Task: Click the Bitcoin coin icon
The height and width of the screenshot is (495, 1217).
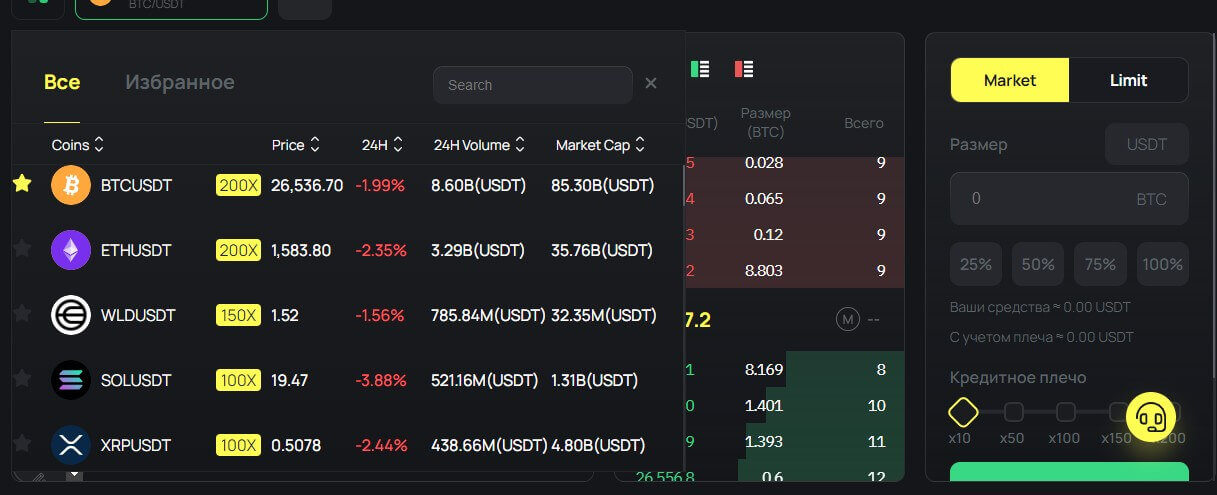Action: [71, 186]
